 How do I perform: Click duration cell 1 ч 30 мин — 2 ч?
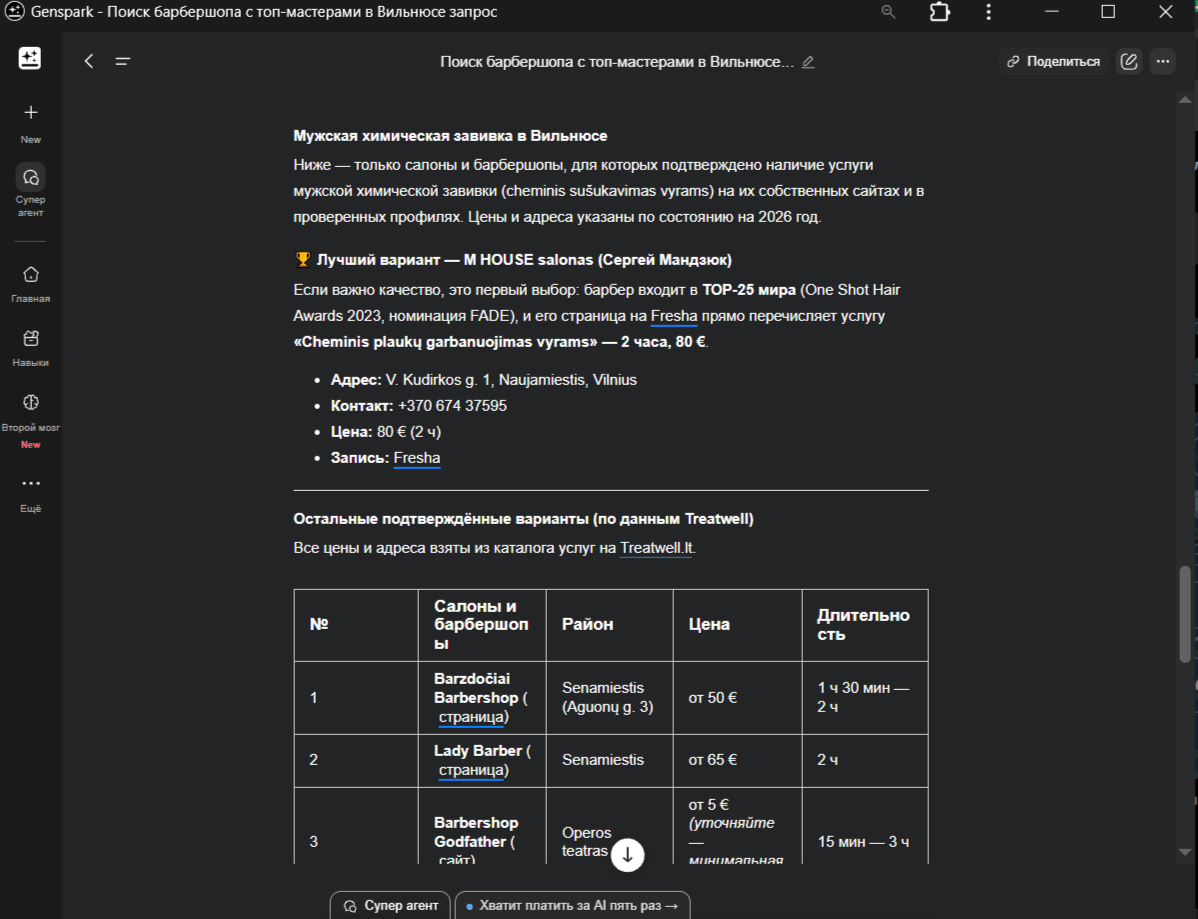pos(863,697)
